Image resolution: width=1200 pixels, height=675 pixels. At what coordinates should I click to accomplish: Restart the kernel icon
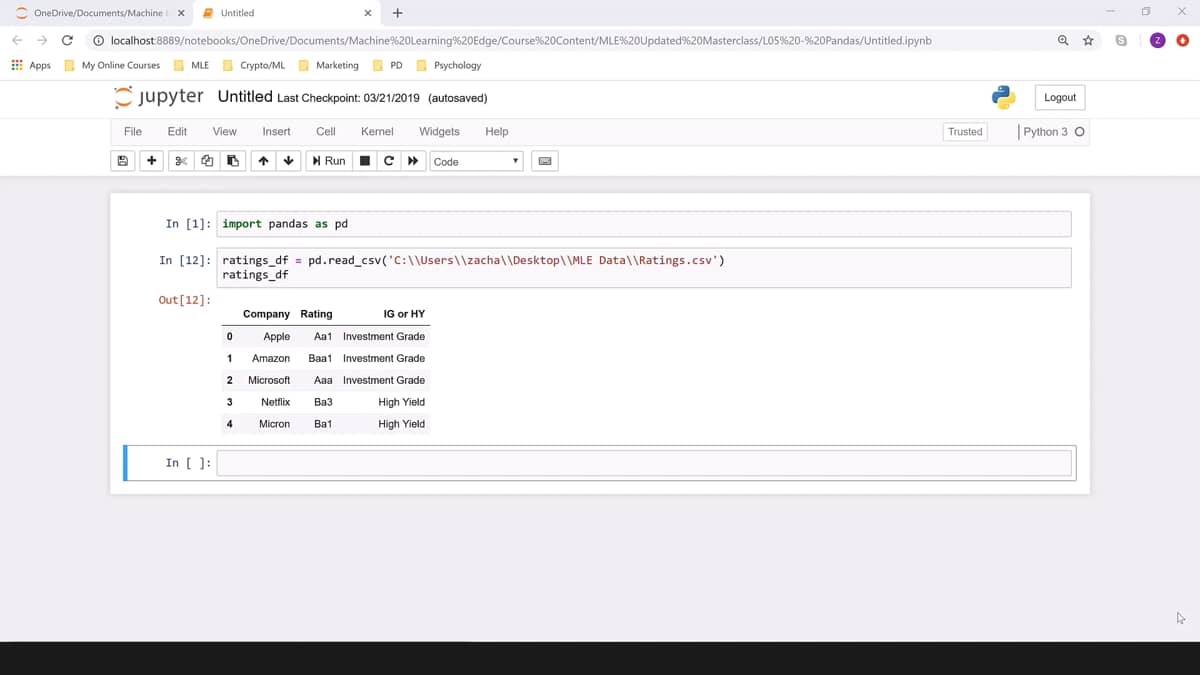389,161
